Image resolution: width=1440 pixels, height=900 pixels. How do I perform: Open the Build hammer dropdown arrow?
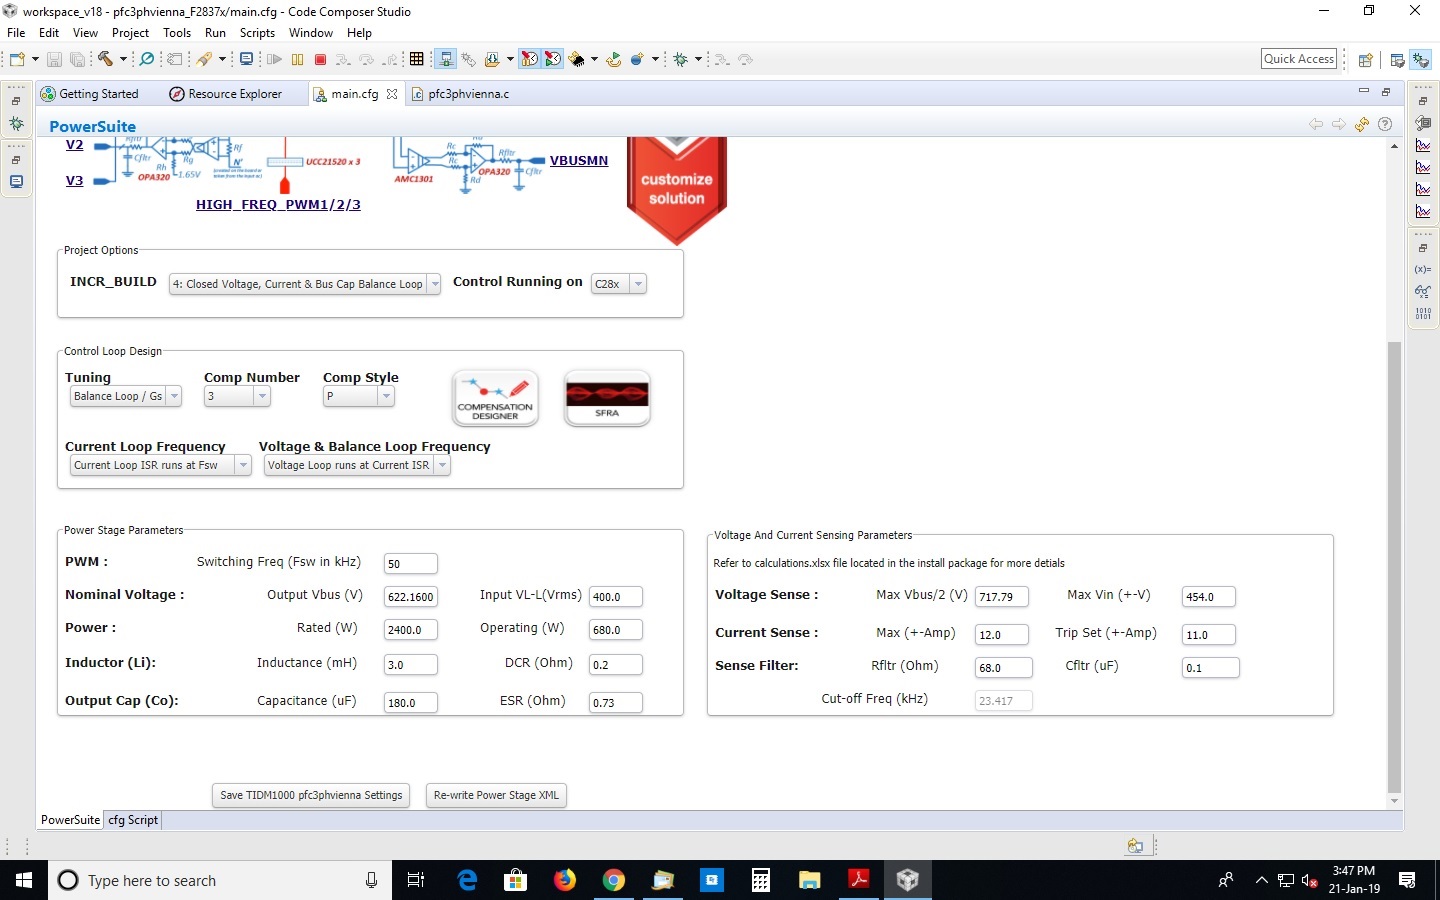(x=123, y=59)
